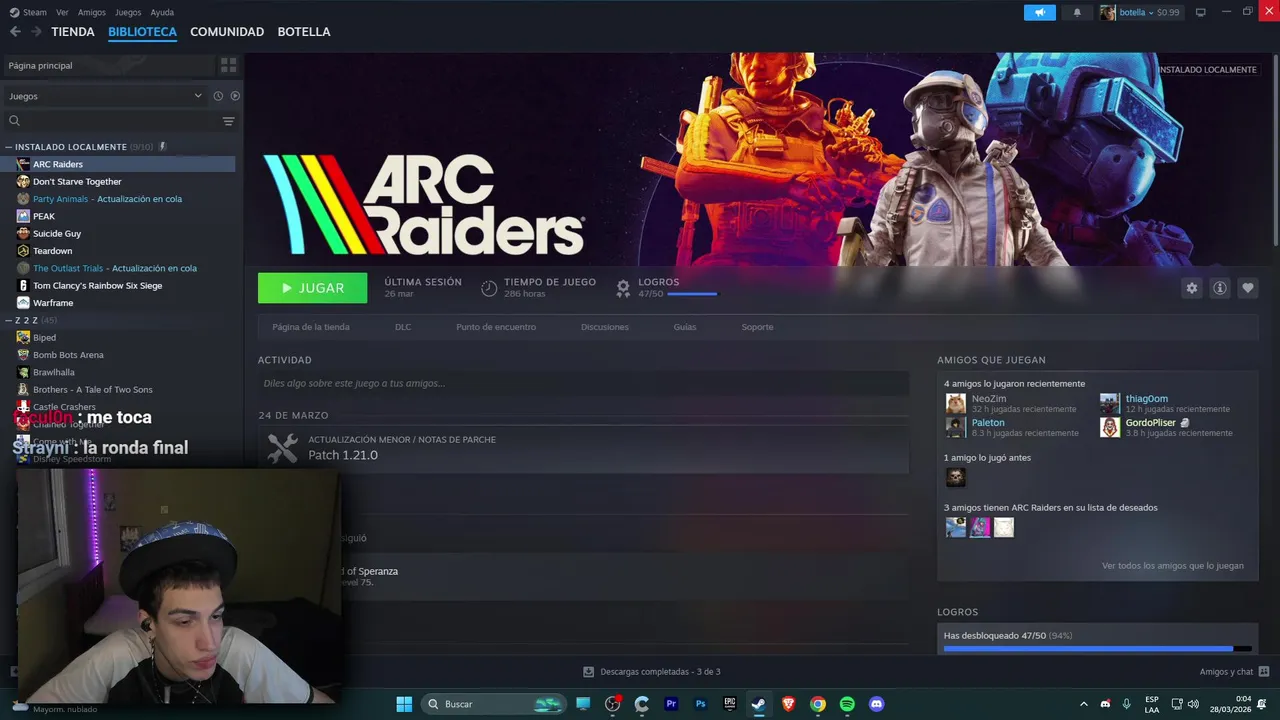Screen dimensions: 1280x720
Task: Open the Amigos menu
Action: click(92, 12)
